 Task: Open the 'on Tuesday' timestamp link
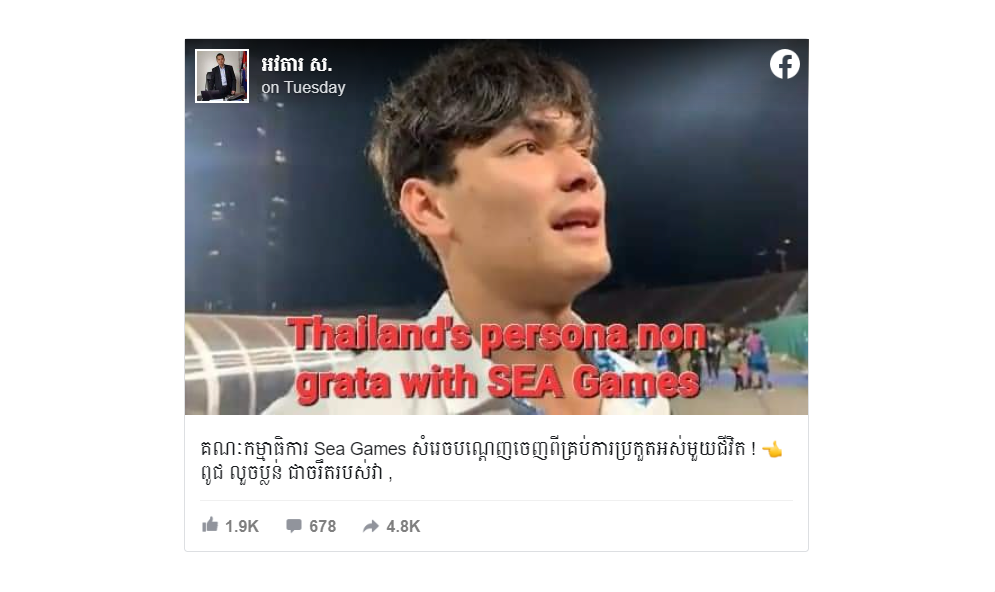tap(303, 88)
